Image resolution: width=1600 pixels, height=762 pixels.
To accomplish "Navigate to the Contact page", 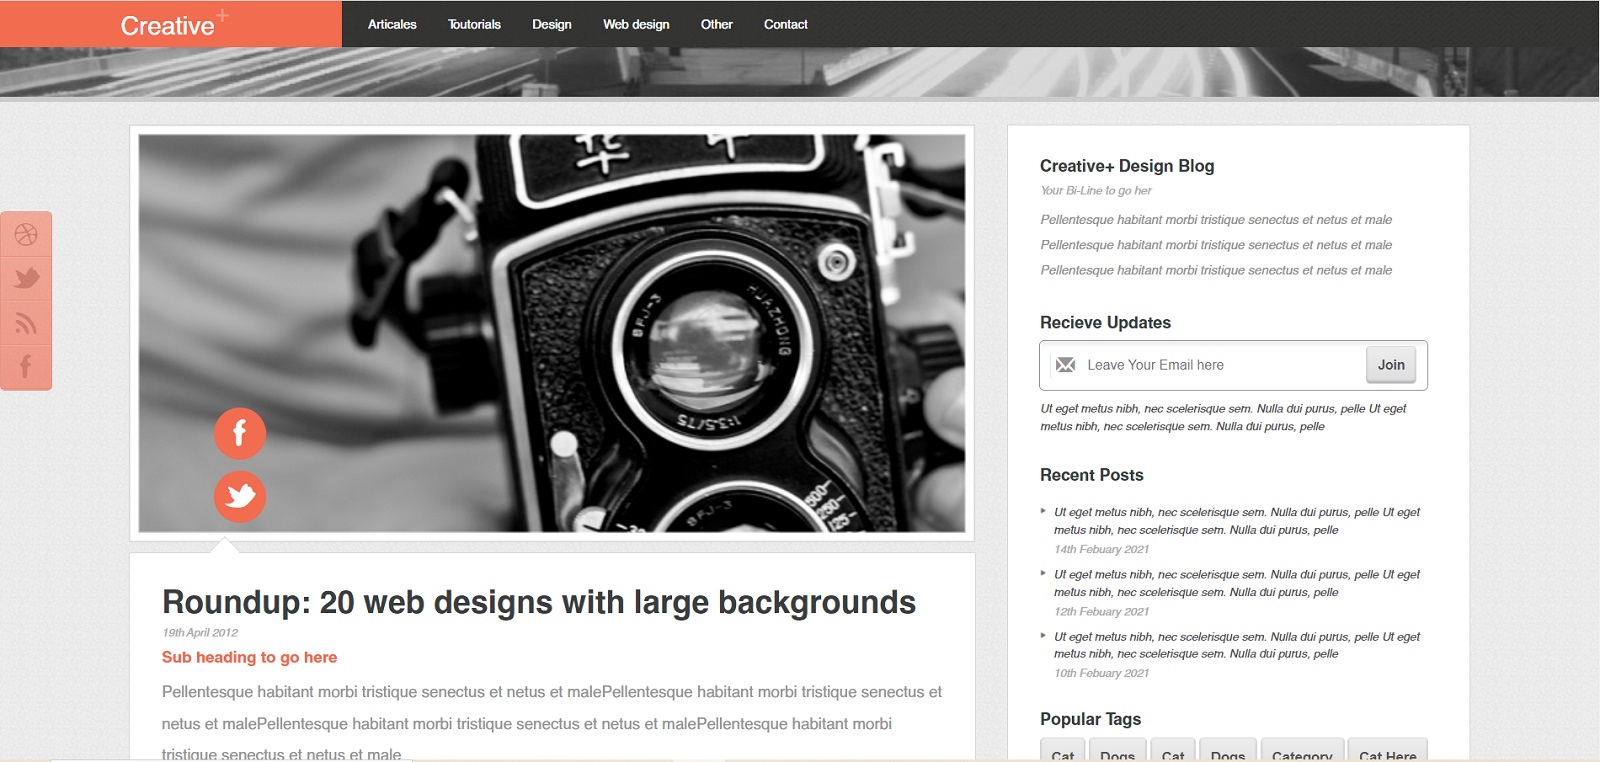I will pyautogui.click(x=786, y=24).
